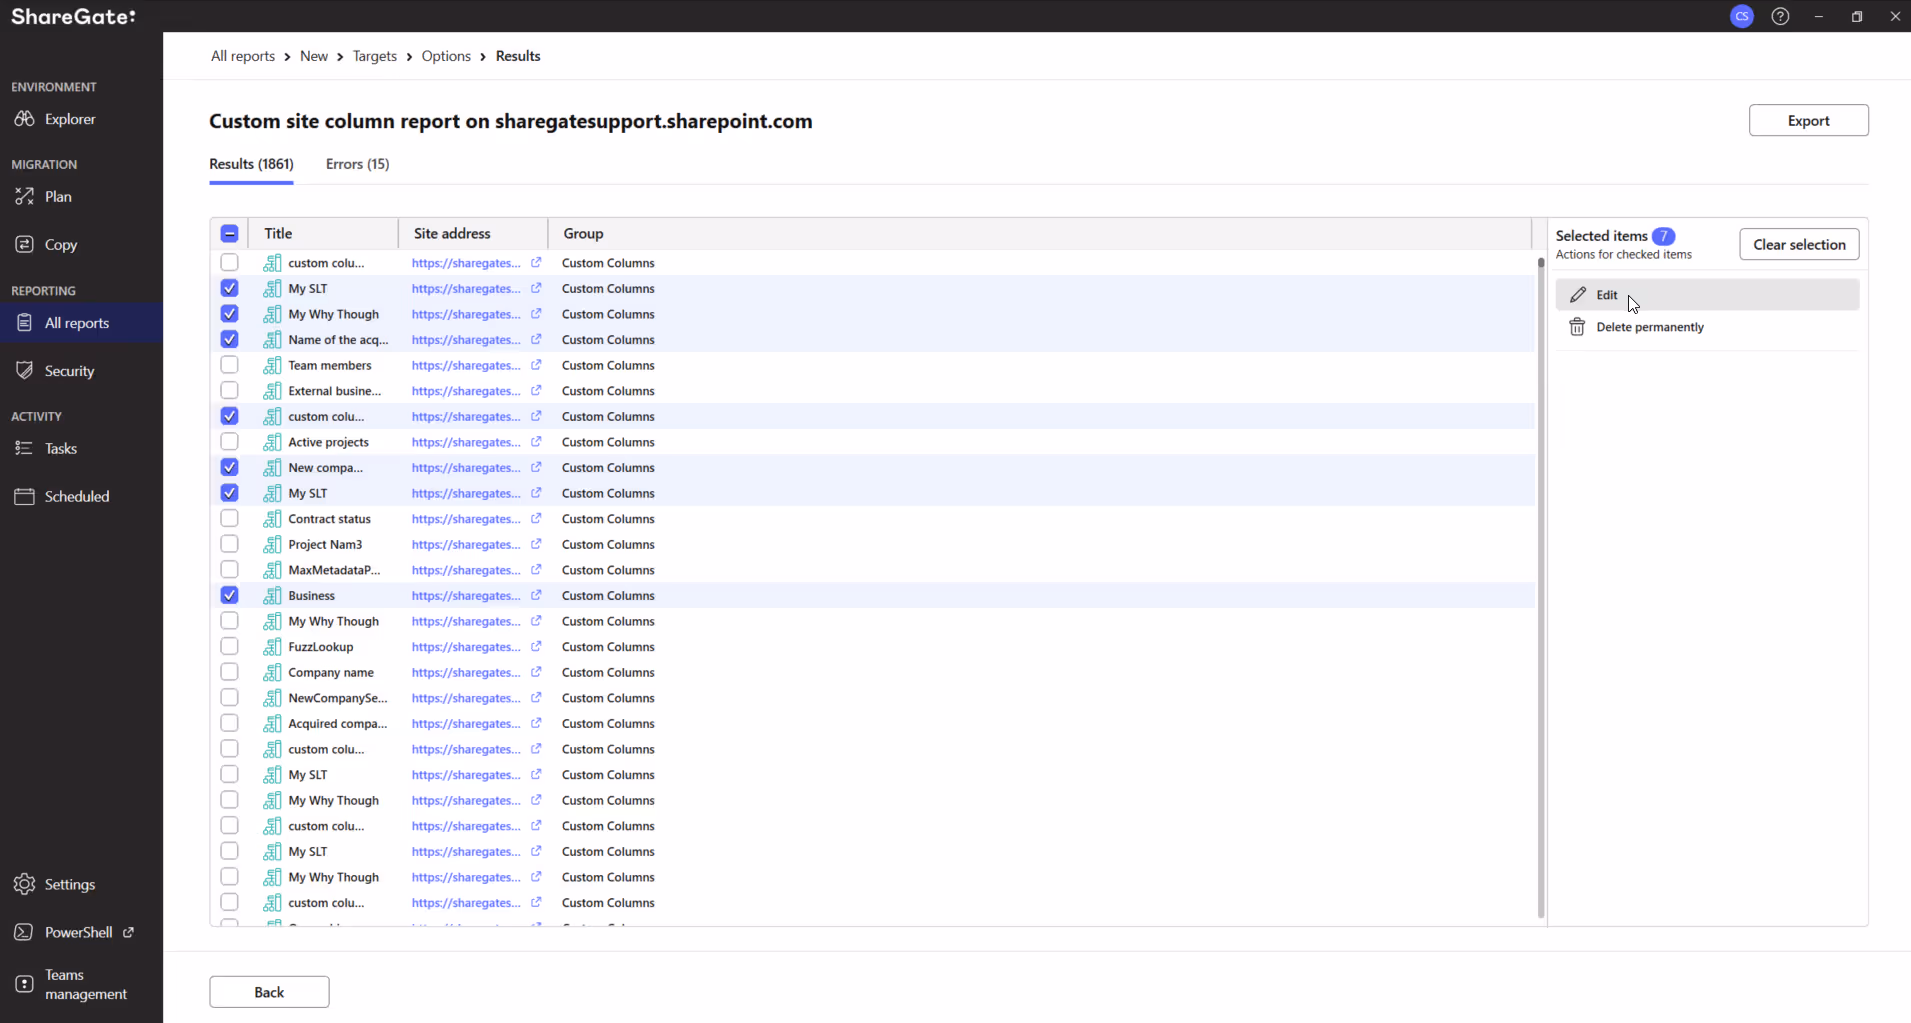The image size is (1911, 1023).
Task: Click the Clear selection button
Action: click(x=1799, y=244)
